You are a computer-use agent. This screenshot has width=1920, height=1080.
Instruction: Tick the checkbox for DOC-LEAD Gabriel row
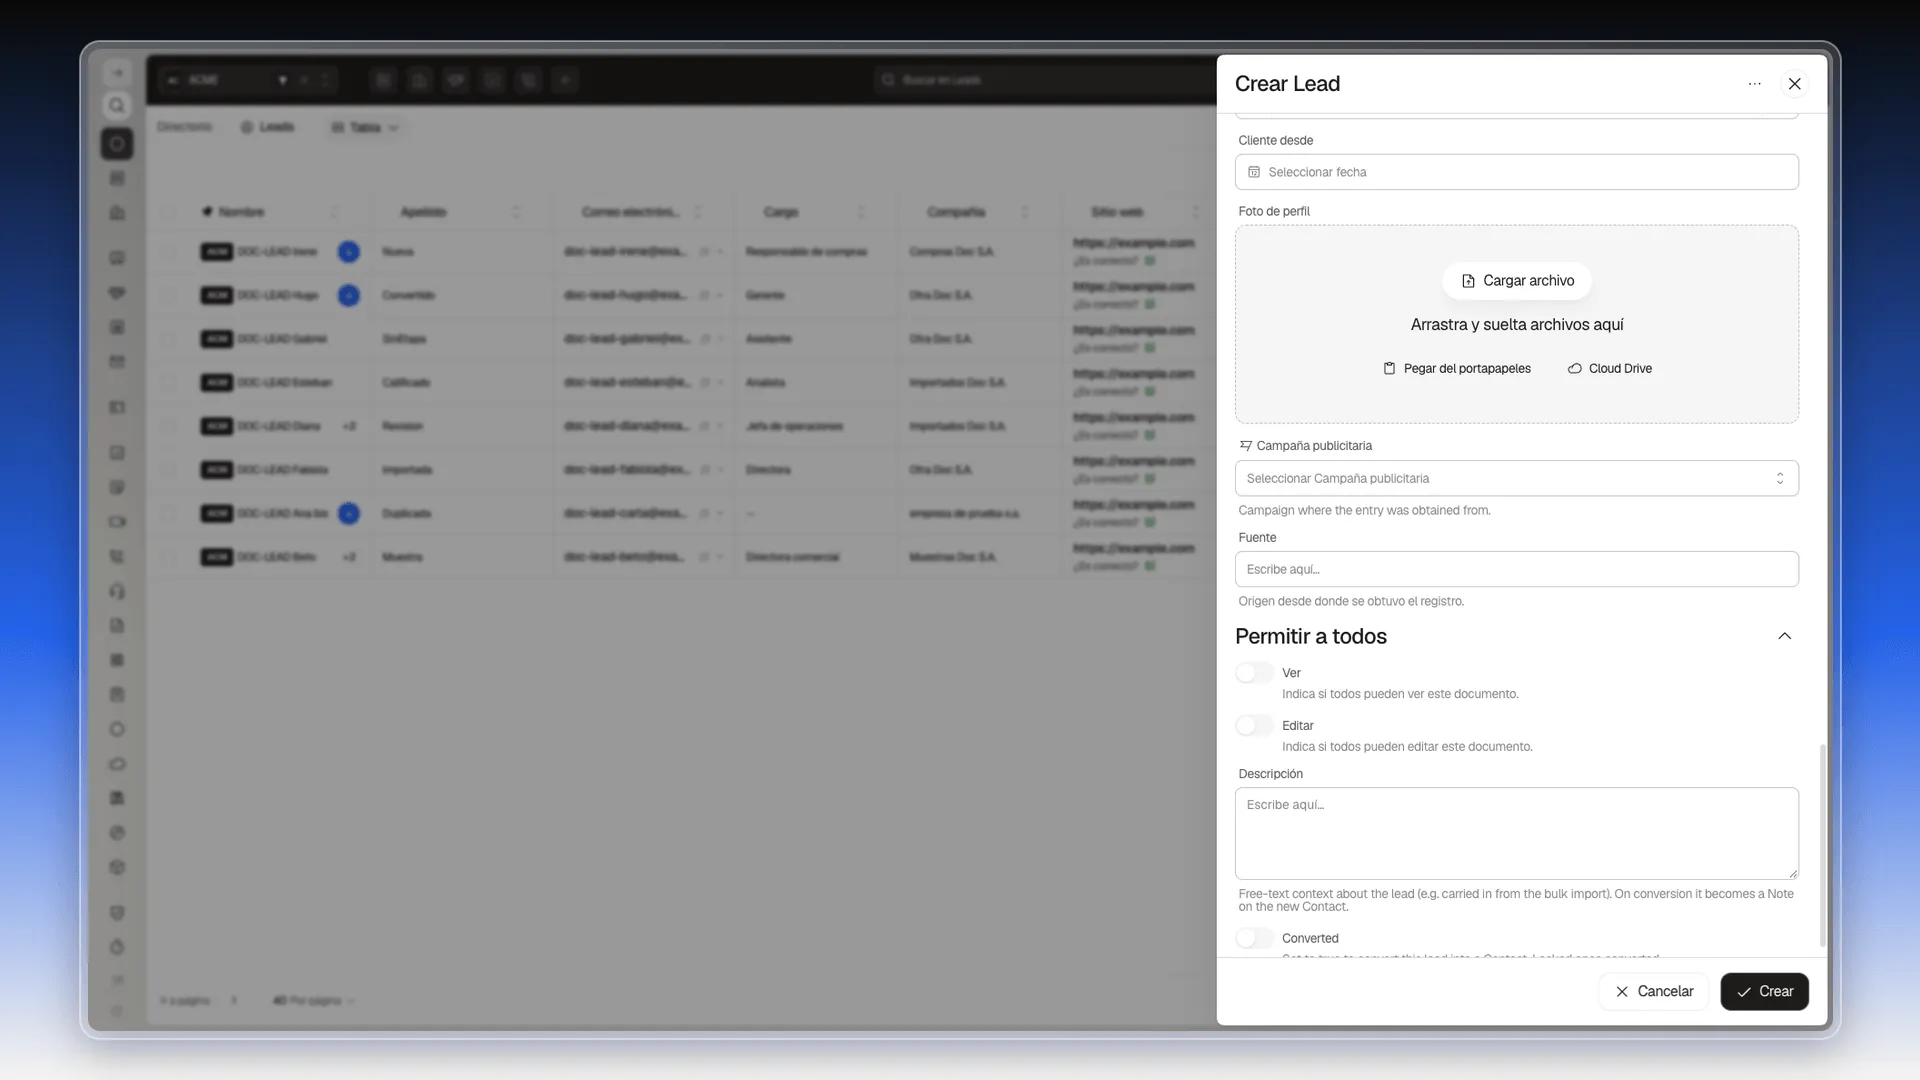point(168,340)
